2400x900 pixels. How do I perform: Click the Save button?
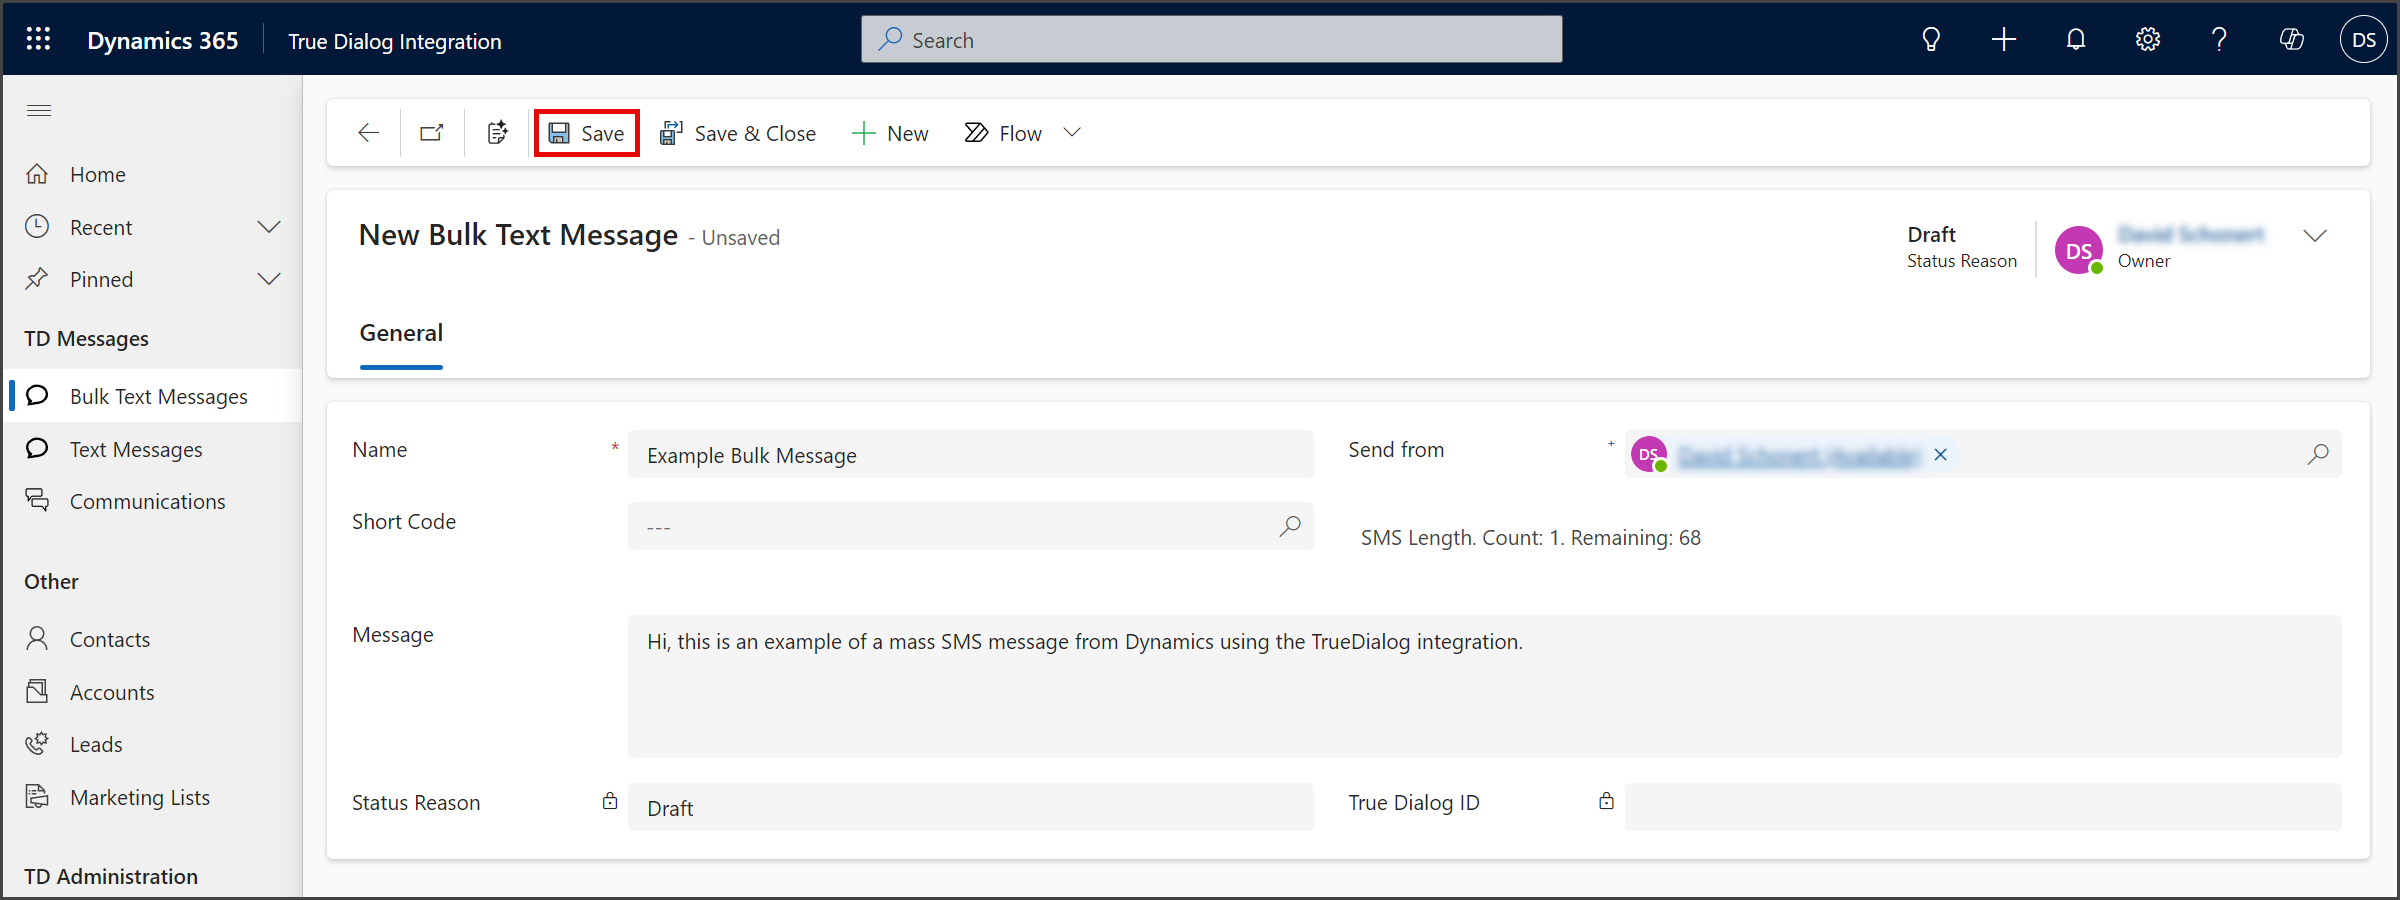(x=587, y=133)
